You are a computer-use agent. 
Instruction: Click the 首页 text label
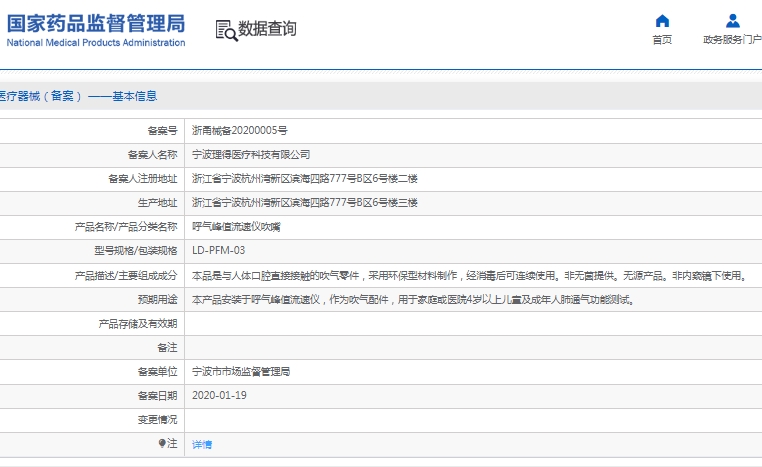(x=662, y=39)
